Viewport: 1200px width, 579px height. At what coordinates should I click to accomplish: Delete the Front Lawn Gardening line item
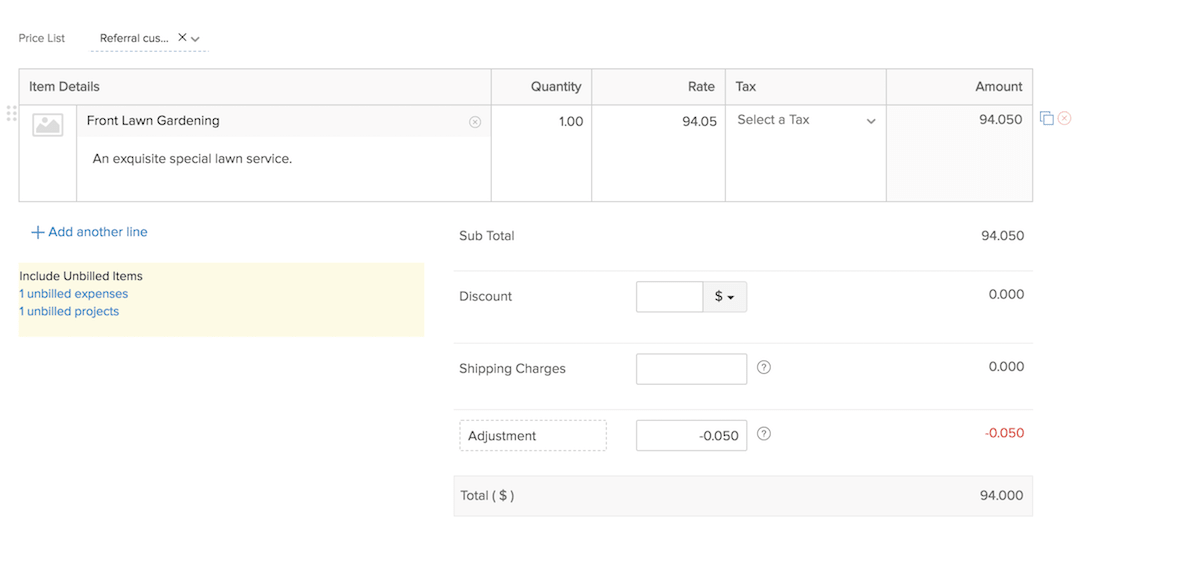[1063, 117]
